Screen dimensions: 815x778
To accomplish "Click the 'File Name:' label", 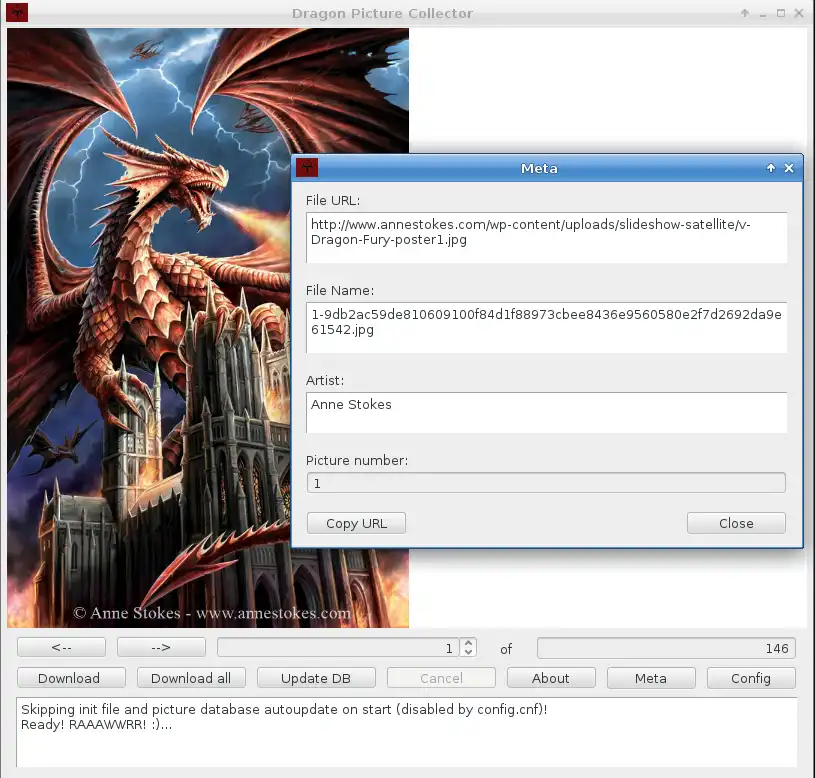I will tap(340, 291).
